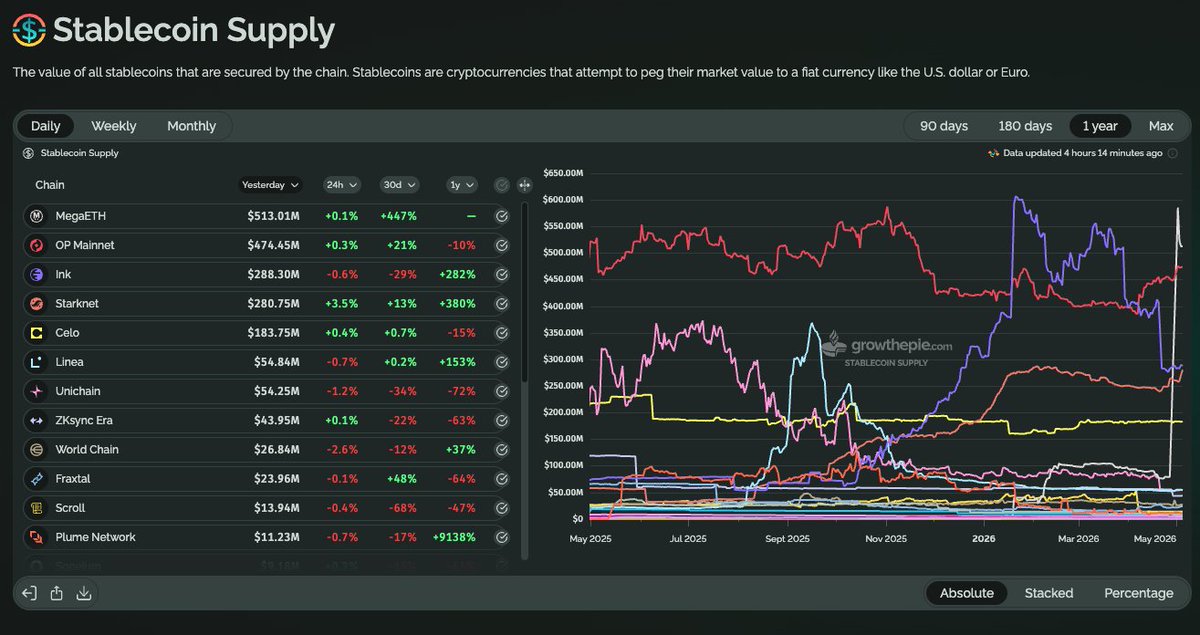Switch to the Monthly tab
Viewport: 1200px width, 635px height.
coord(191,126)
